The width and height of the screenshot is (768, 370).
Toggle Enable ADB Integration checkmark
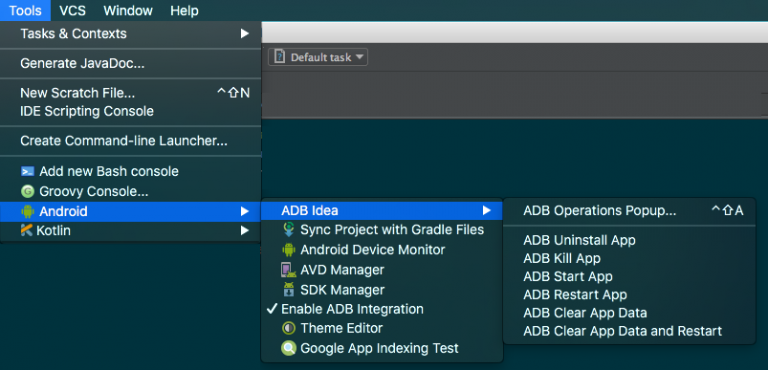coord(272,309)
